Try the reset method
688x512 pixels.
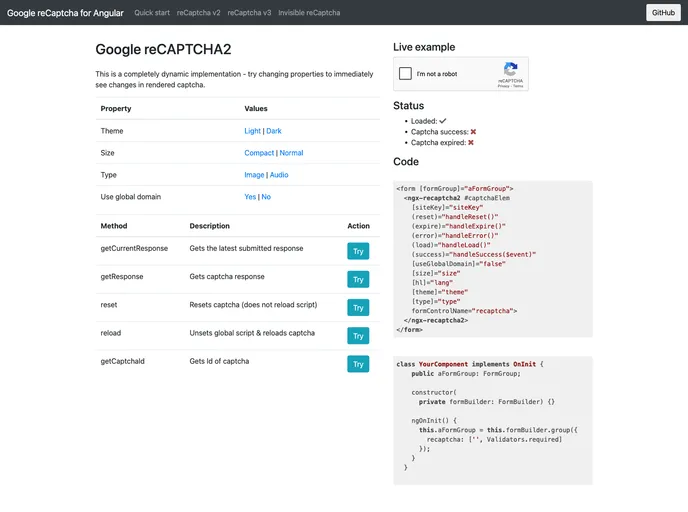click(x=358, y=308)
